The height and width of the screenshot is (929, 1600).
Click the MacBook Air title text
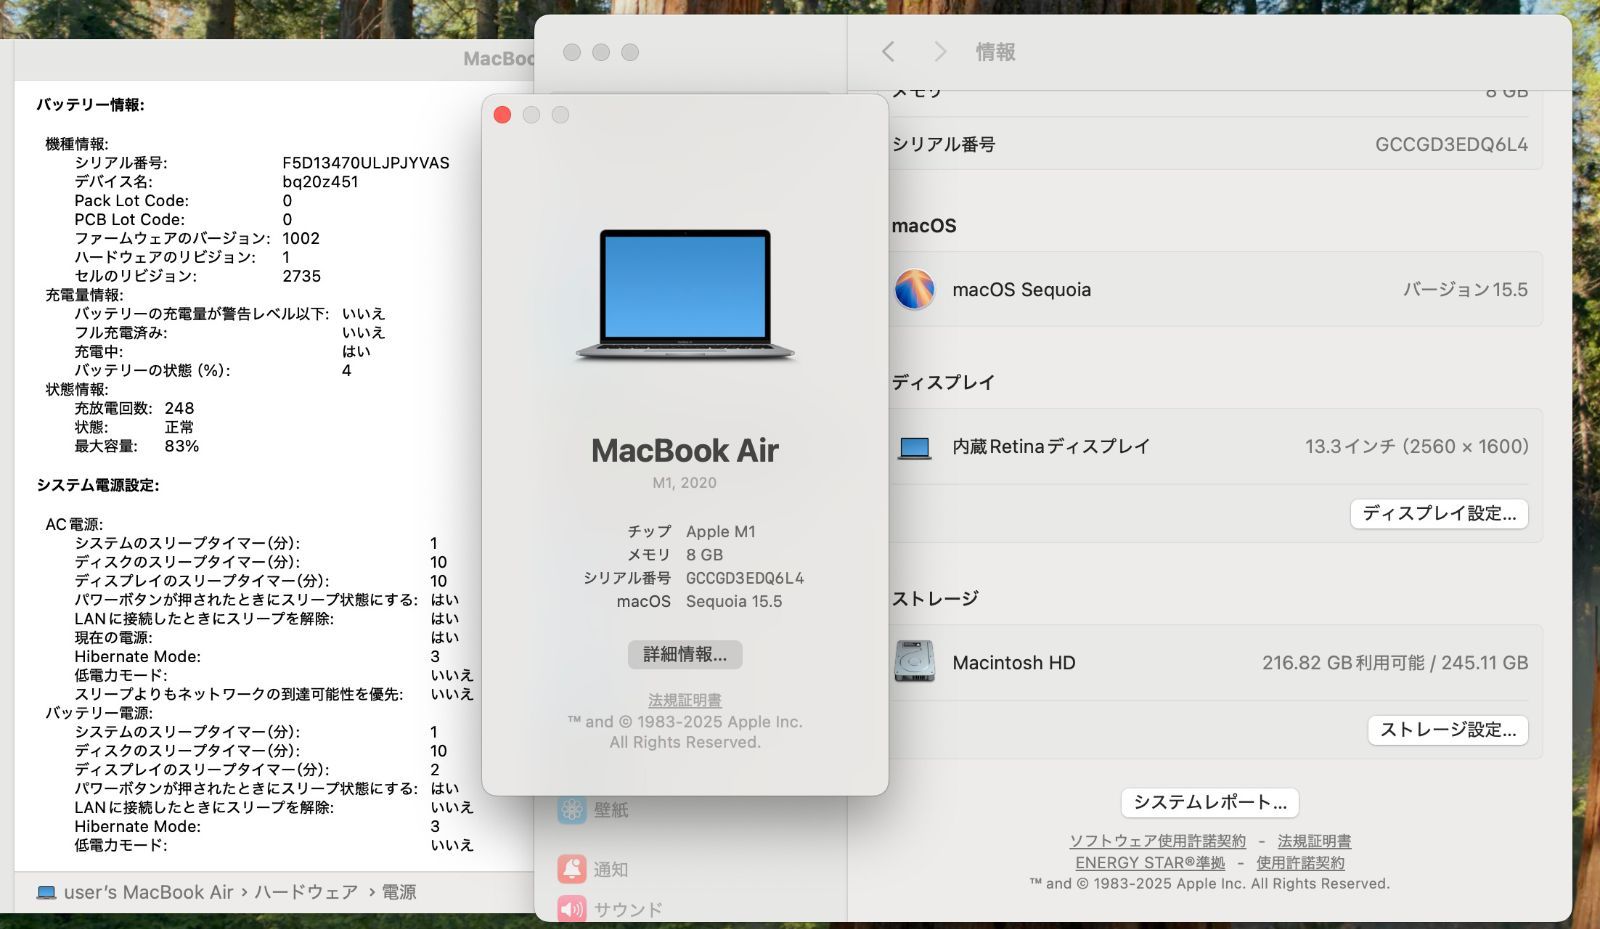[685, 450]
